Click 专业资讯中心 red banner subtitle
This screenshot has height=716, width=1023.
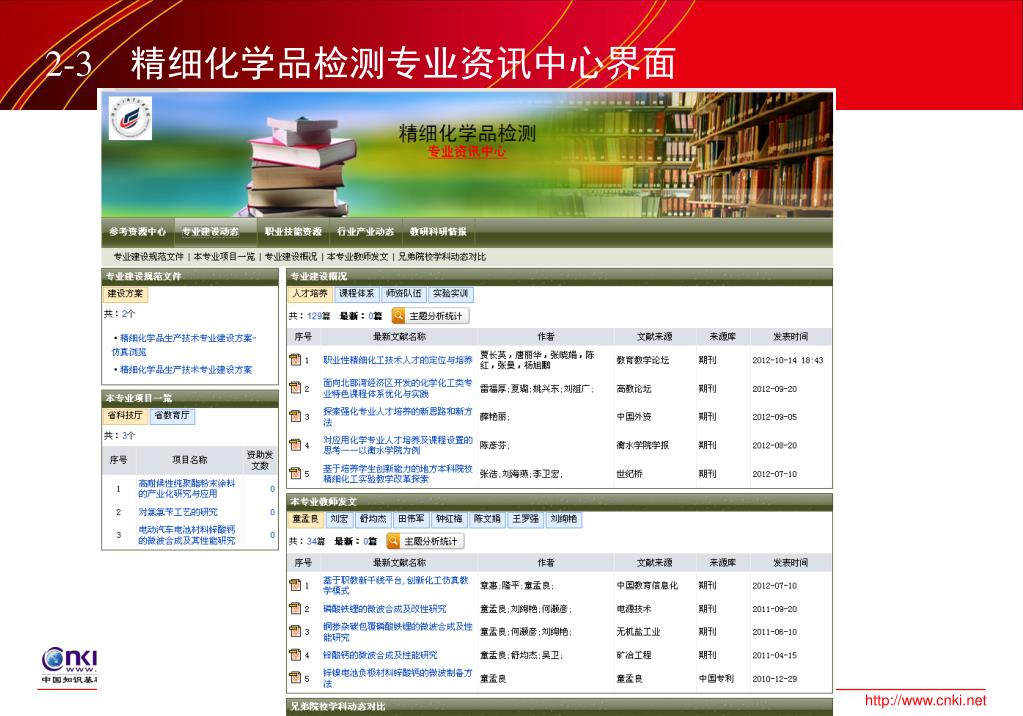(x=466, y=151)
